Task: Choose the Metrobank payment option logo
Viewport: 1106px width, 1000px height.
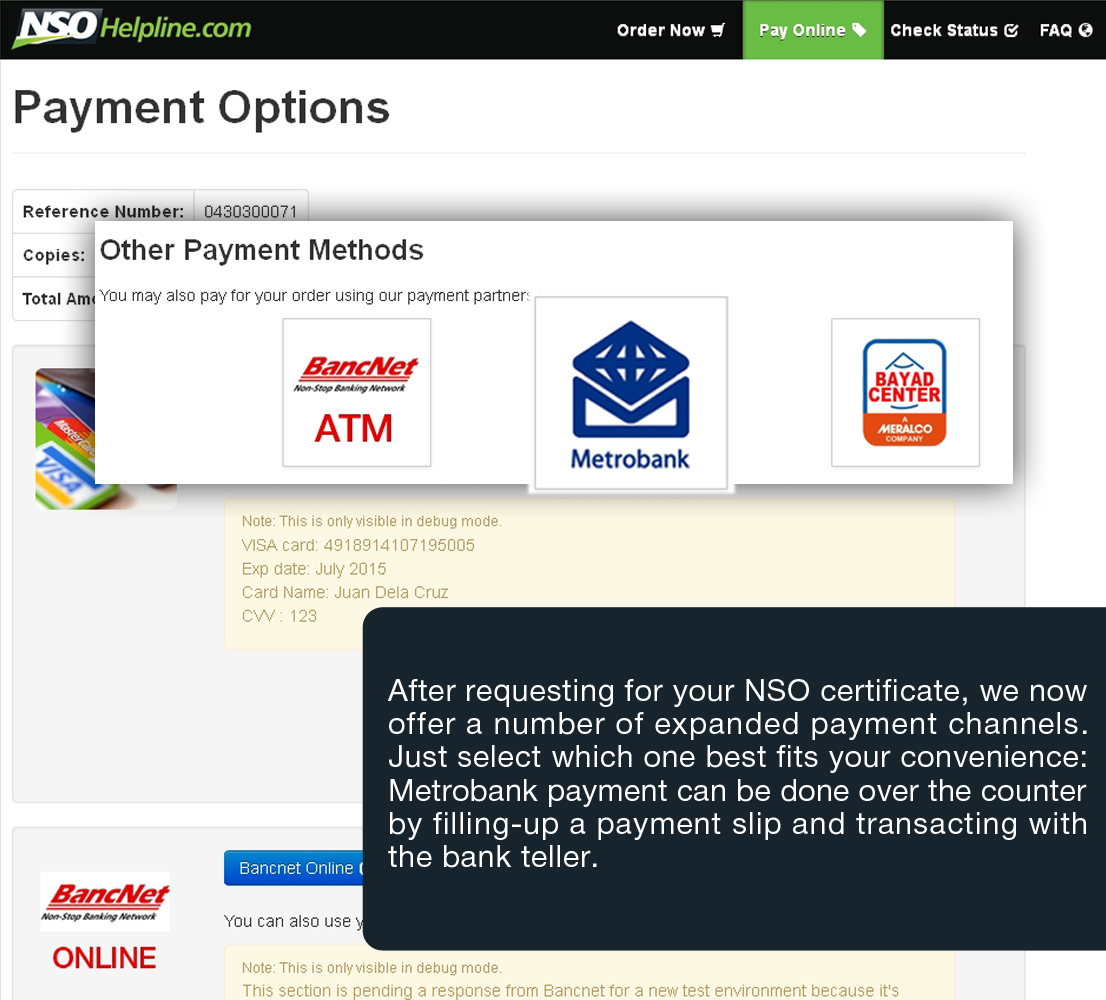Action: [x=631, y=394]
